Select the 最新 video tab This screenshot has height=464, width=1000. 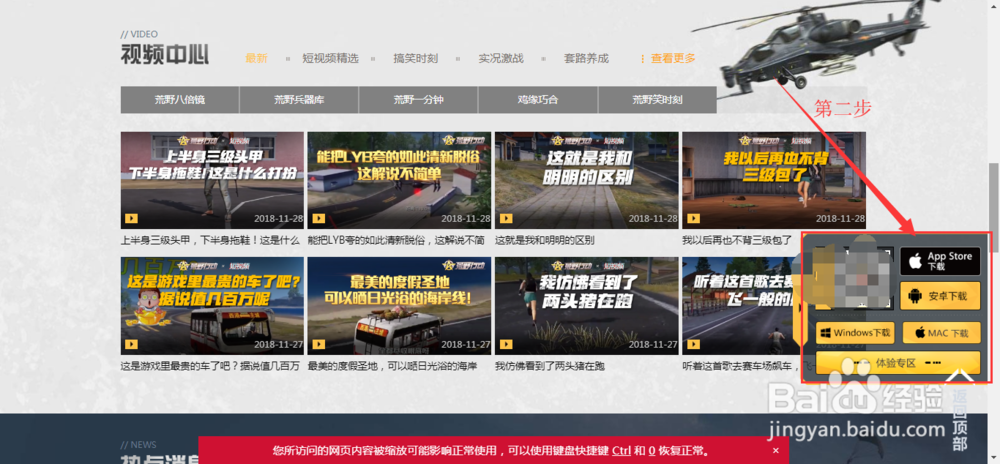click(x=256, y=59)
